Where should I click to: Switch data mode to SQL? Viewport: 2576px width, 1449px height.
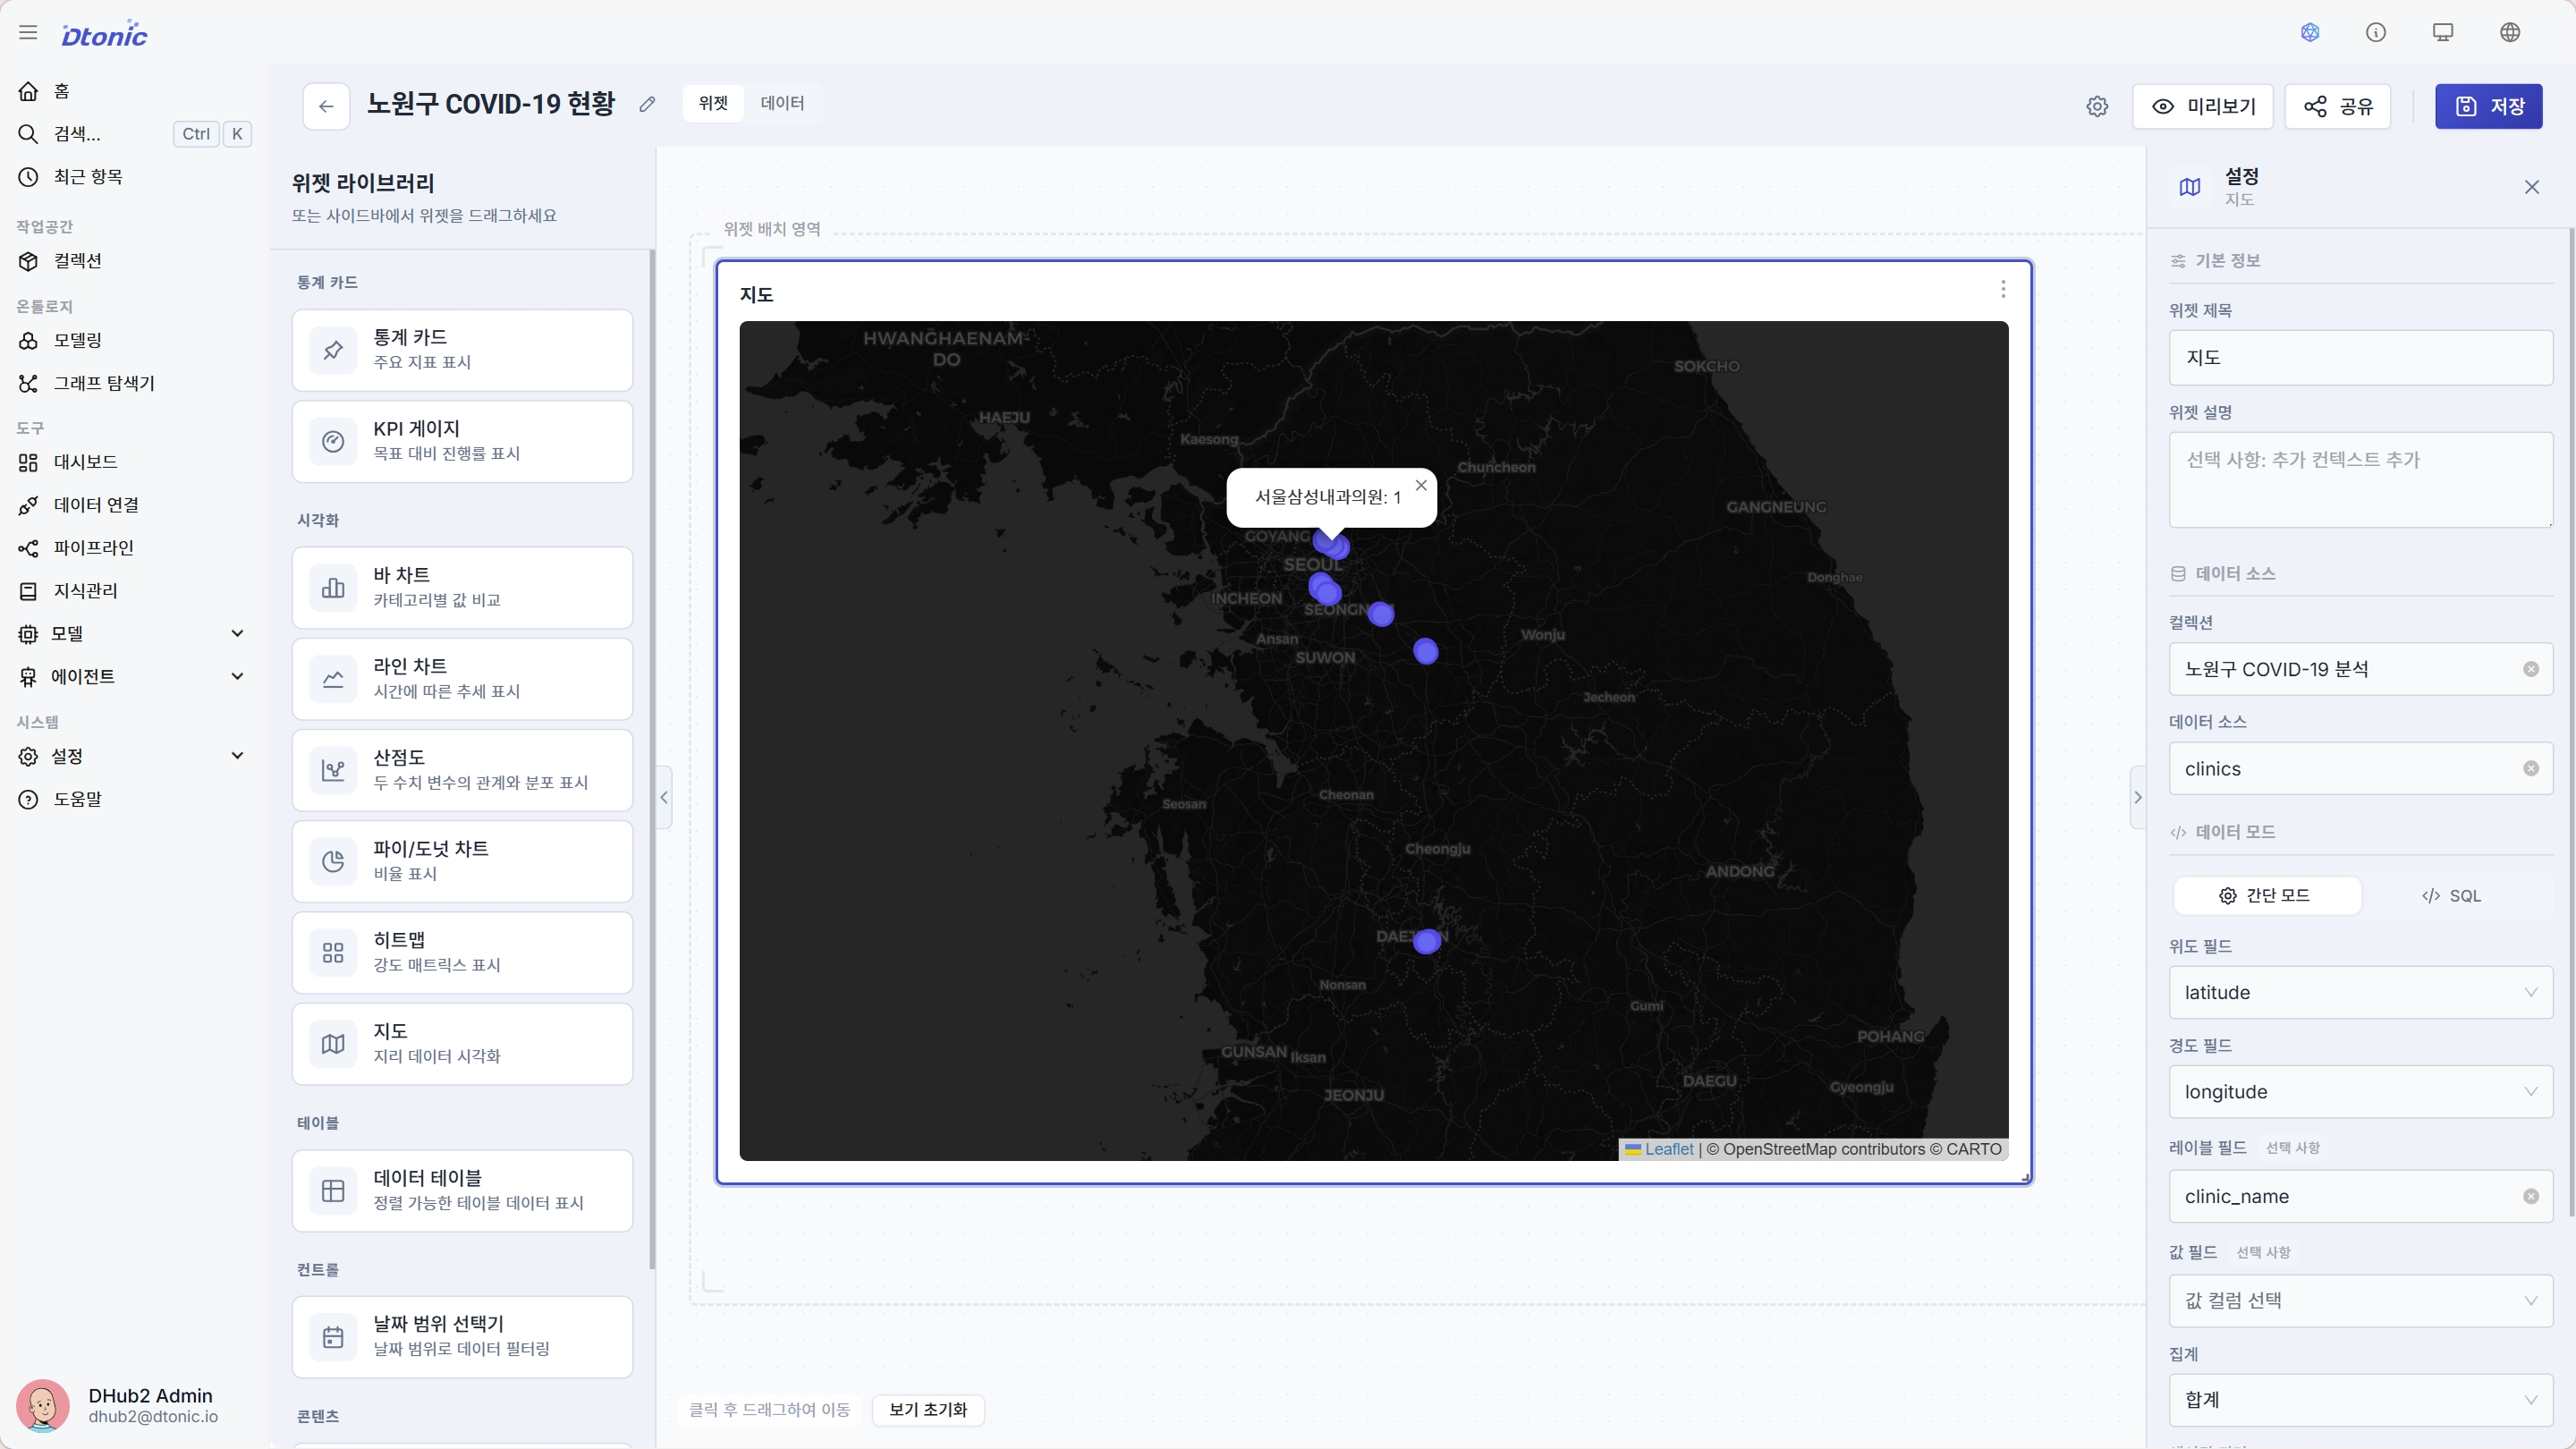point(2452,895)
